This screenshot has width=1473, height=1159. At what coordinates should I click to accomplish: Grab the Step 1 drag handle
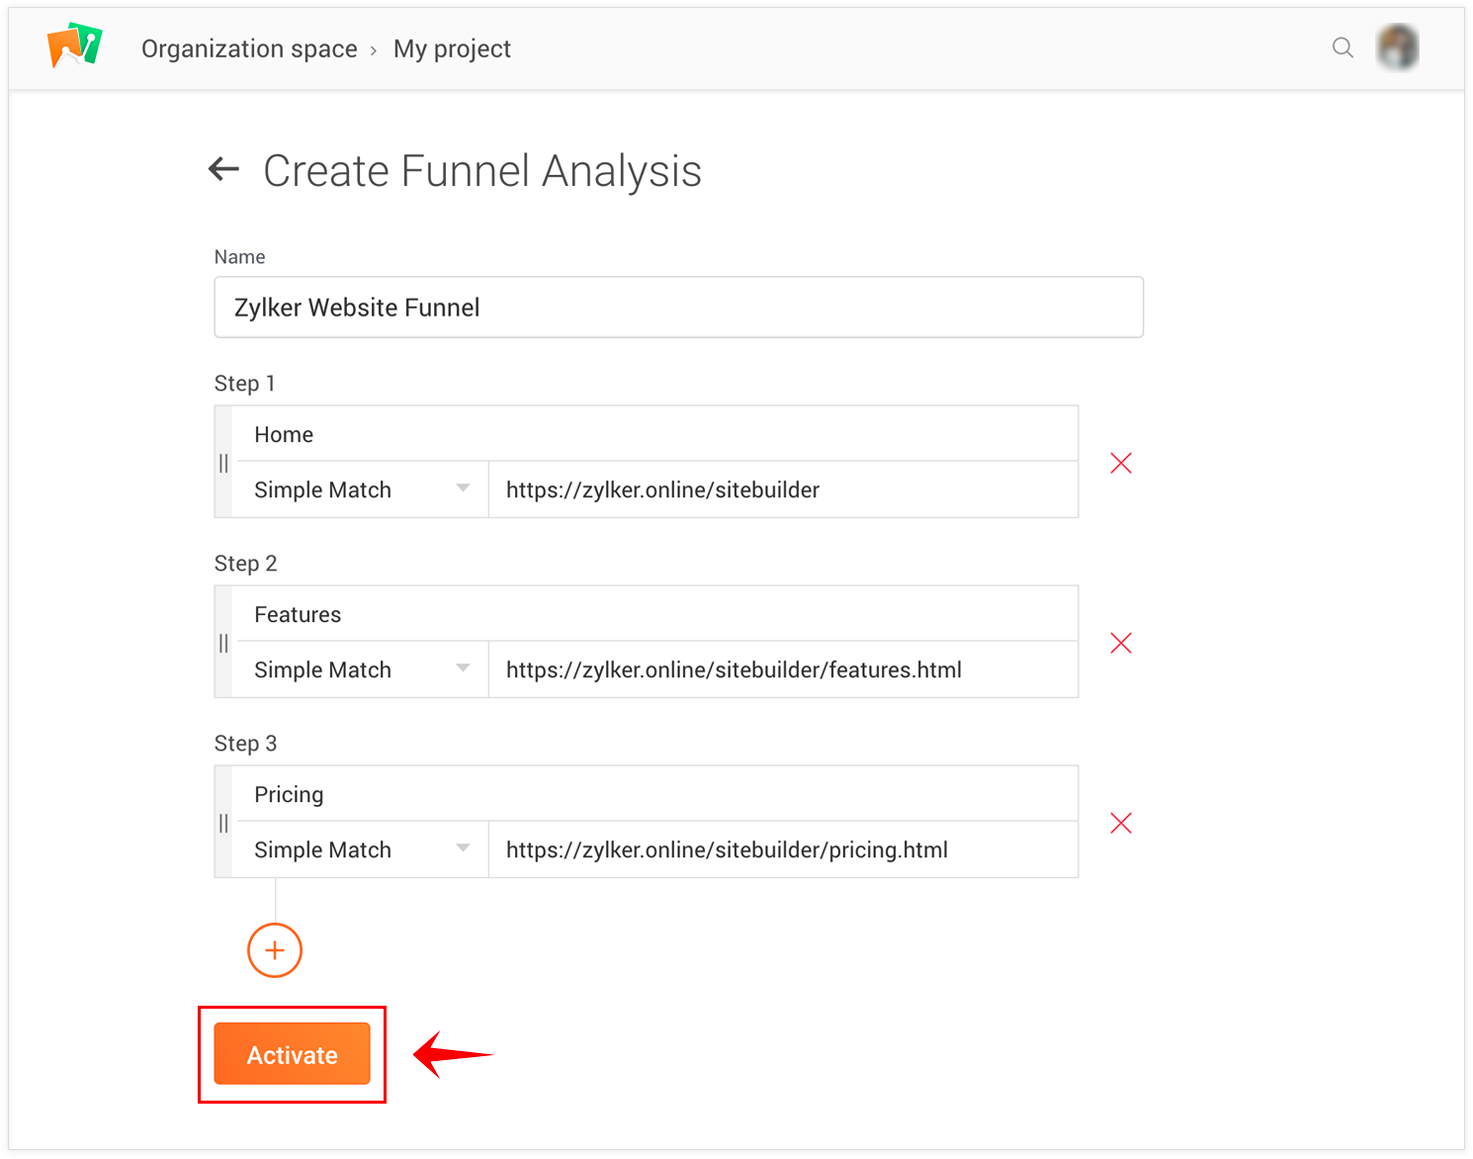(224, 463)
